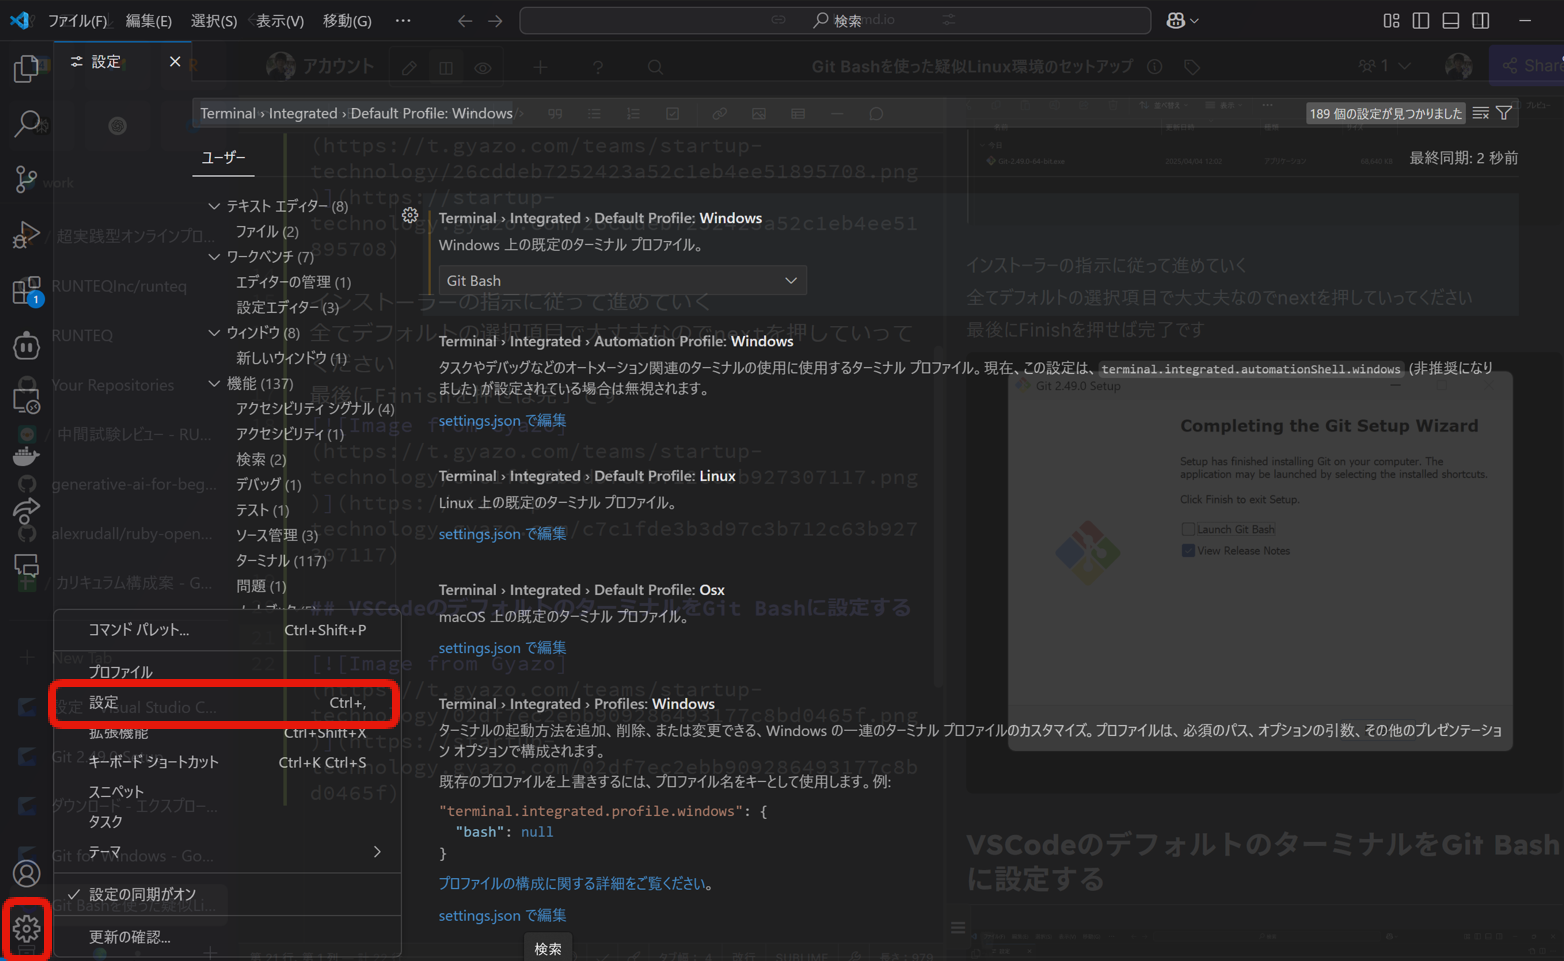Click the settings.json で編集 link under Automation Profile
The width and height of the screenshot is (1564, 961).
click(501, 420)
